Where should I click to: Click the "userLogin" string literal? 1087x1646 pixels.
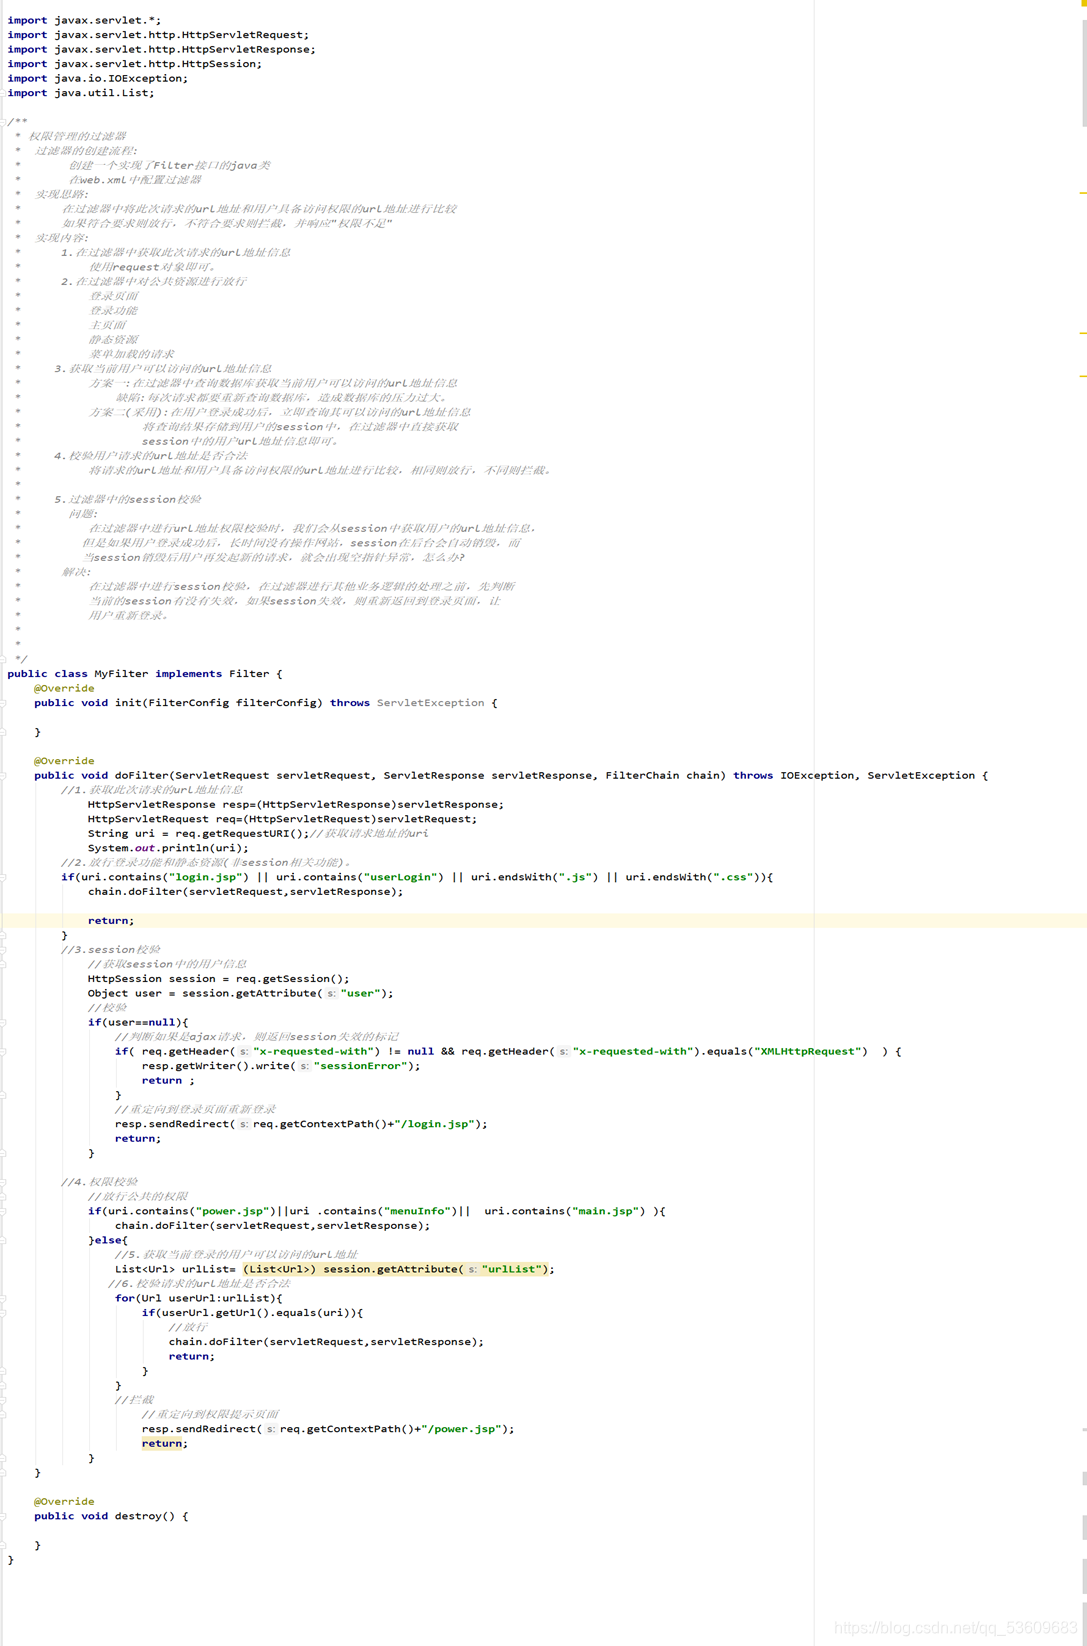(400, 877)
